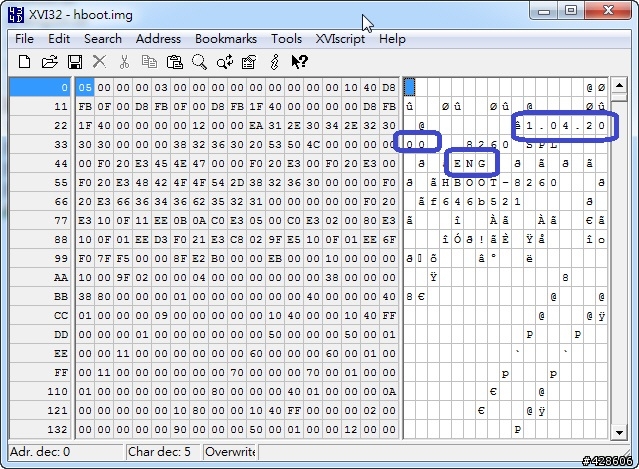The image size is (639, 469).
Task: Click character f in f646b521 text row
Action: click(434, 201)
